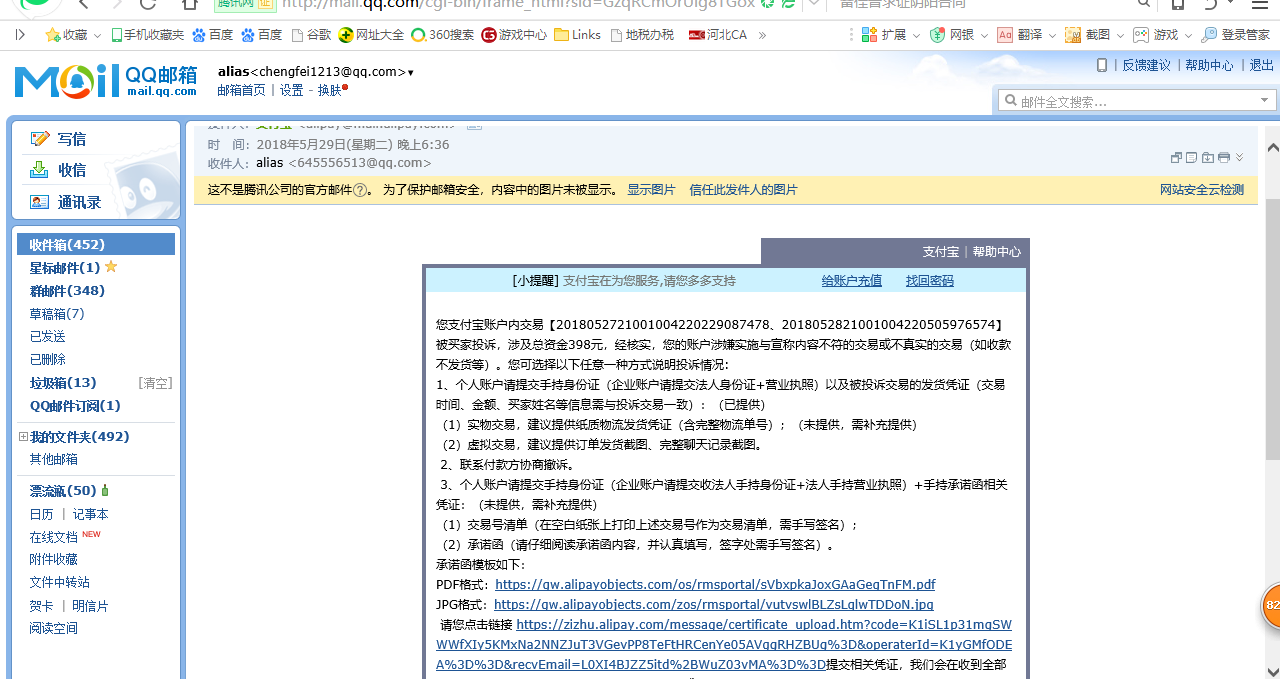
Task: Open 收信 receive mail
Action: tap(71, 170)
